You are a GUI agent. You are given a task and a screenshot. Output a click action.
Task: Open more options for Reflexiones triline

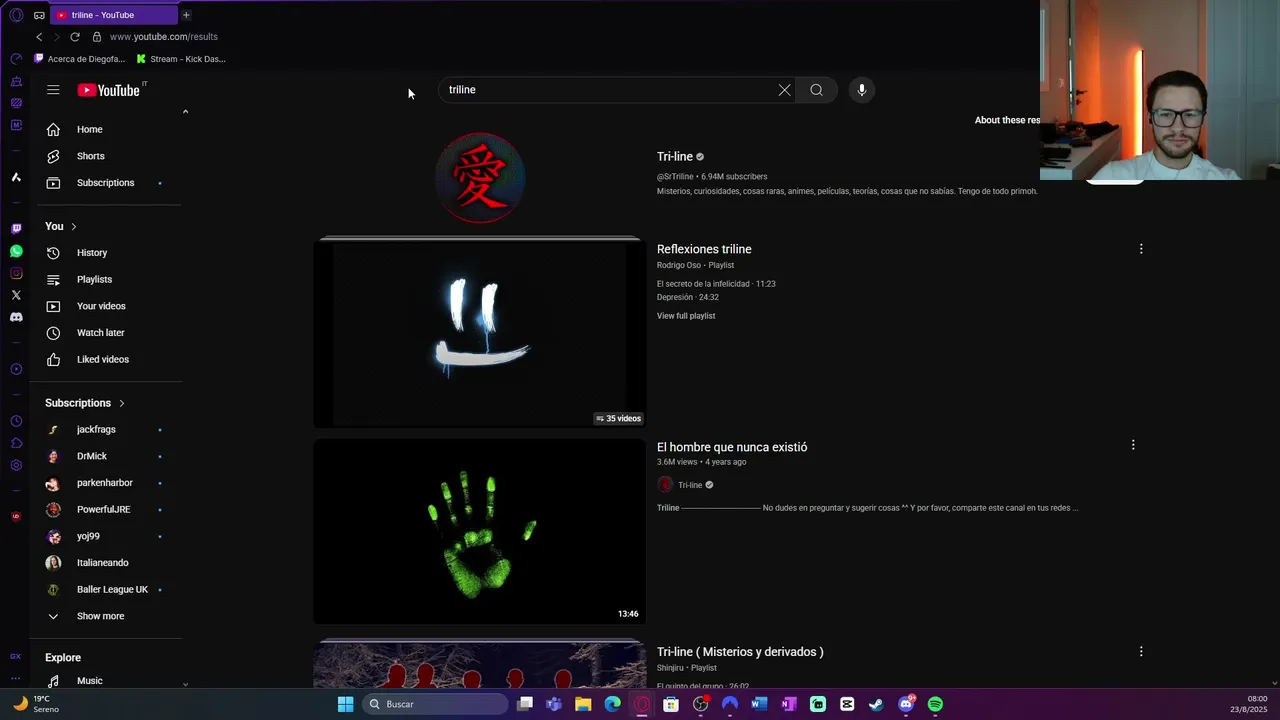[1141, 249]
